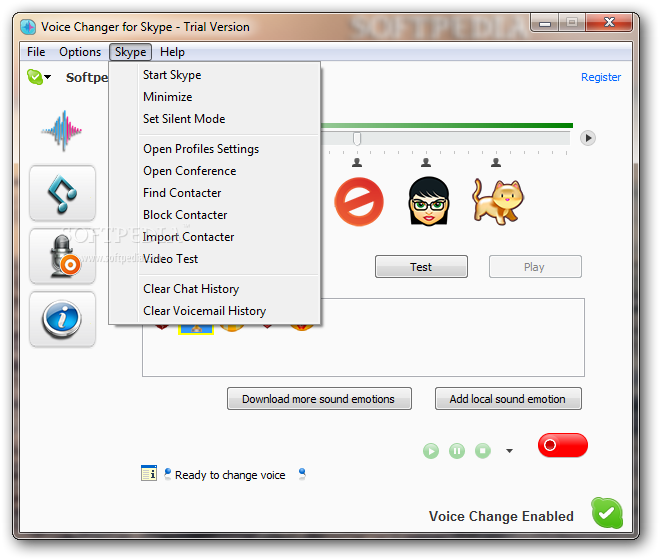
Task: Toggle the green Voice Change Enabled checkmark
Action: point(607,513)
